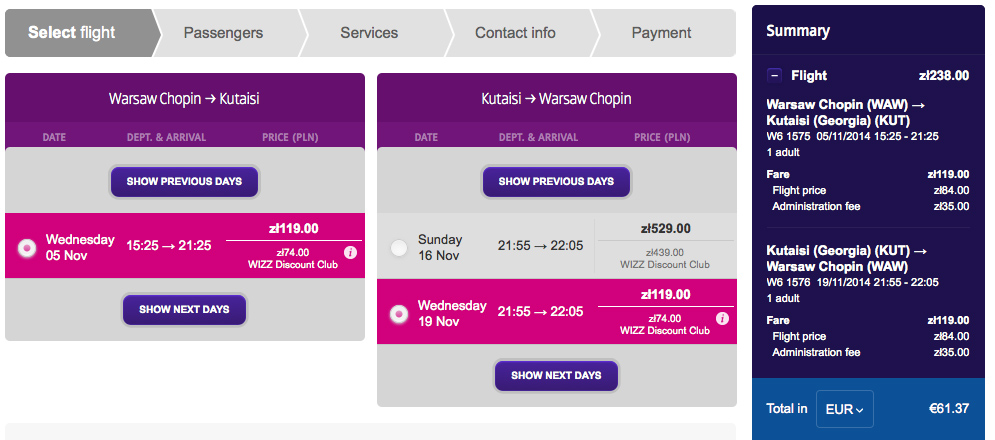Open the Contact info step

point(515,33)
